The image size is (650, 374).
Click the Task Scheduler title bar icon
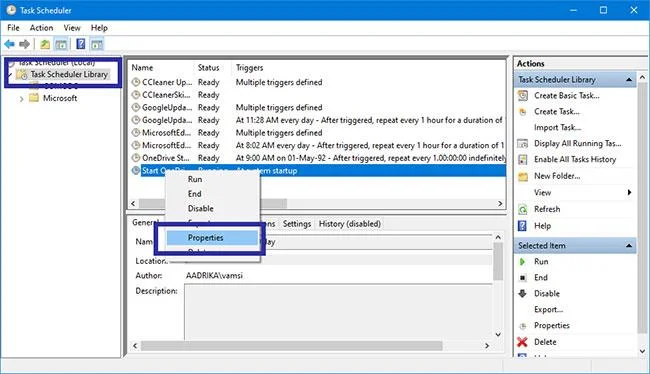click(x=11, y=10)
